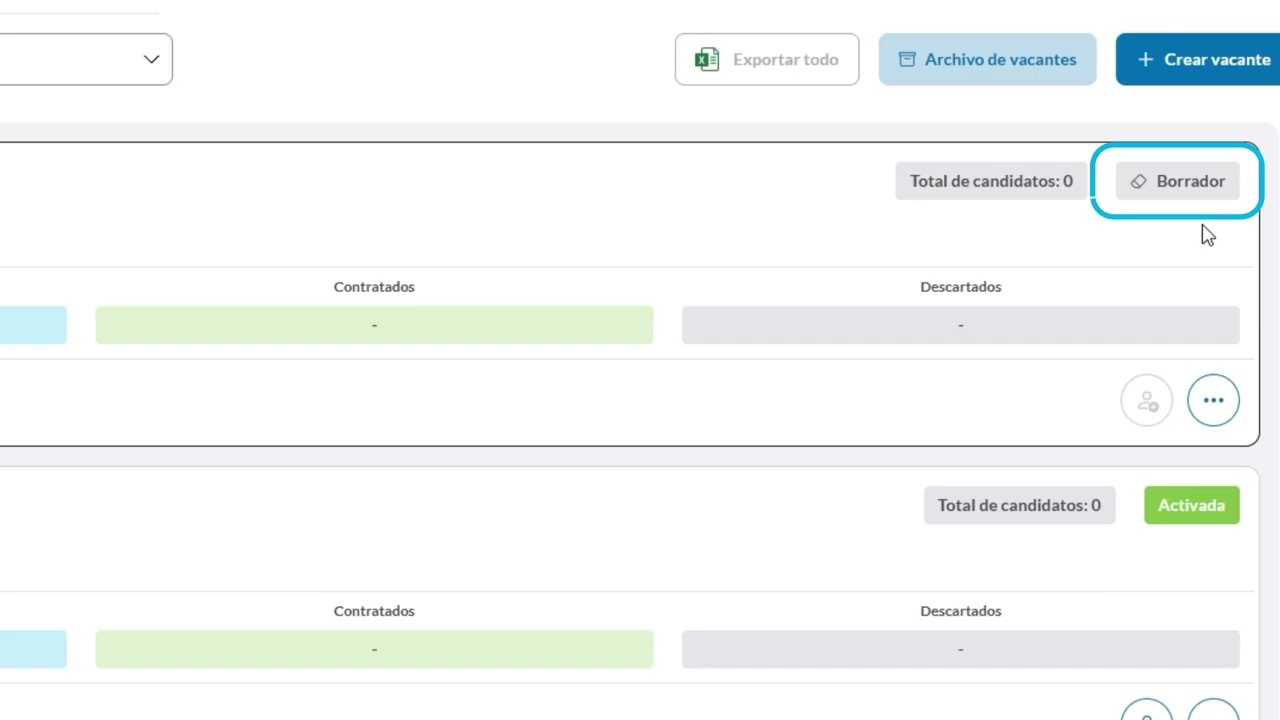The width and height of the screenshot is (1280, 720).
Task: Click the eraser icon on Borrador badge
Action: pos(1138,182)
